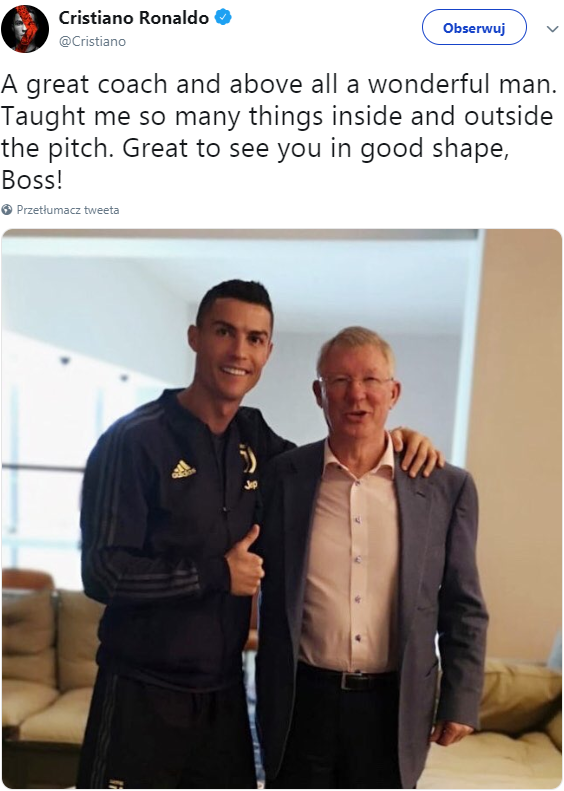Click the blue verified badge icon
Viewport: 564px width, 791px height.
pyautogui.click(x=223, y=18)
